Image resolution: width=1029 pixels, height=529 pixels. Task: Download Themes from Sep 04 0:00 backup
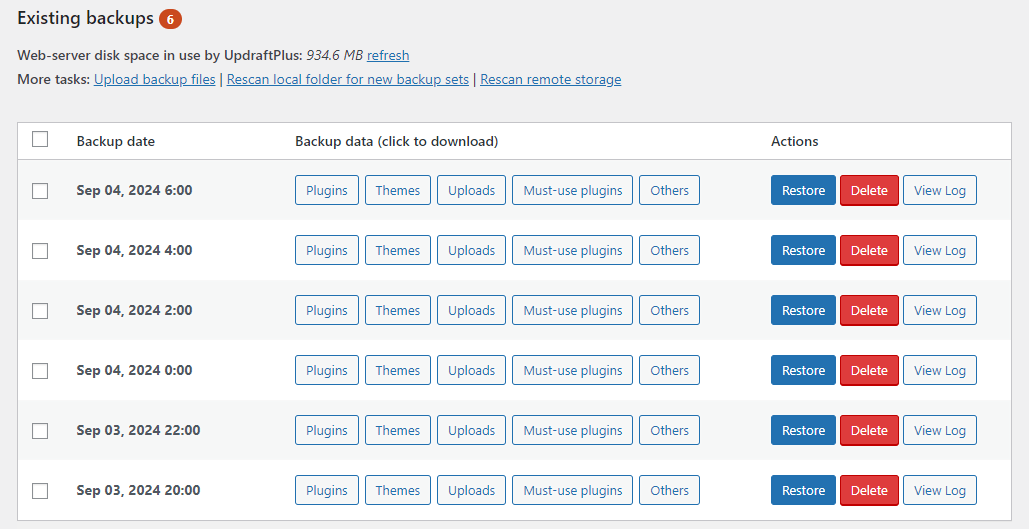point(398,370)
